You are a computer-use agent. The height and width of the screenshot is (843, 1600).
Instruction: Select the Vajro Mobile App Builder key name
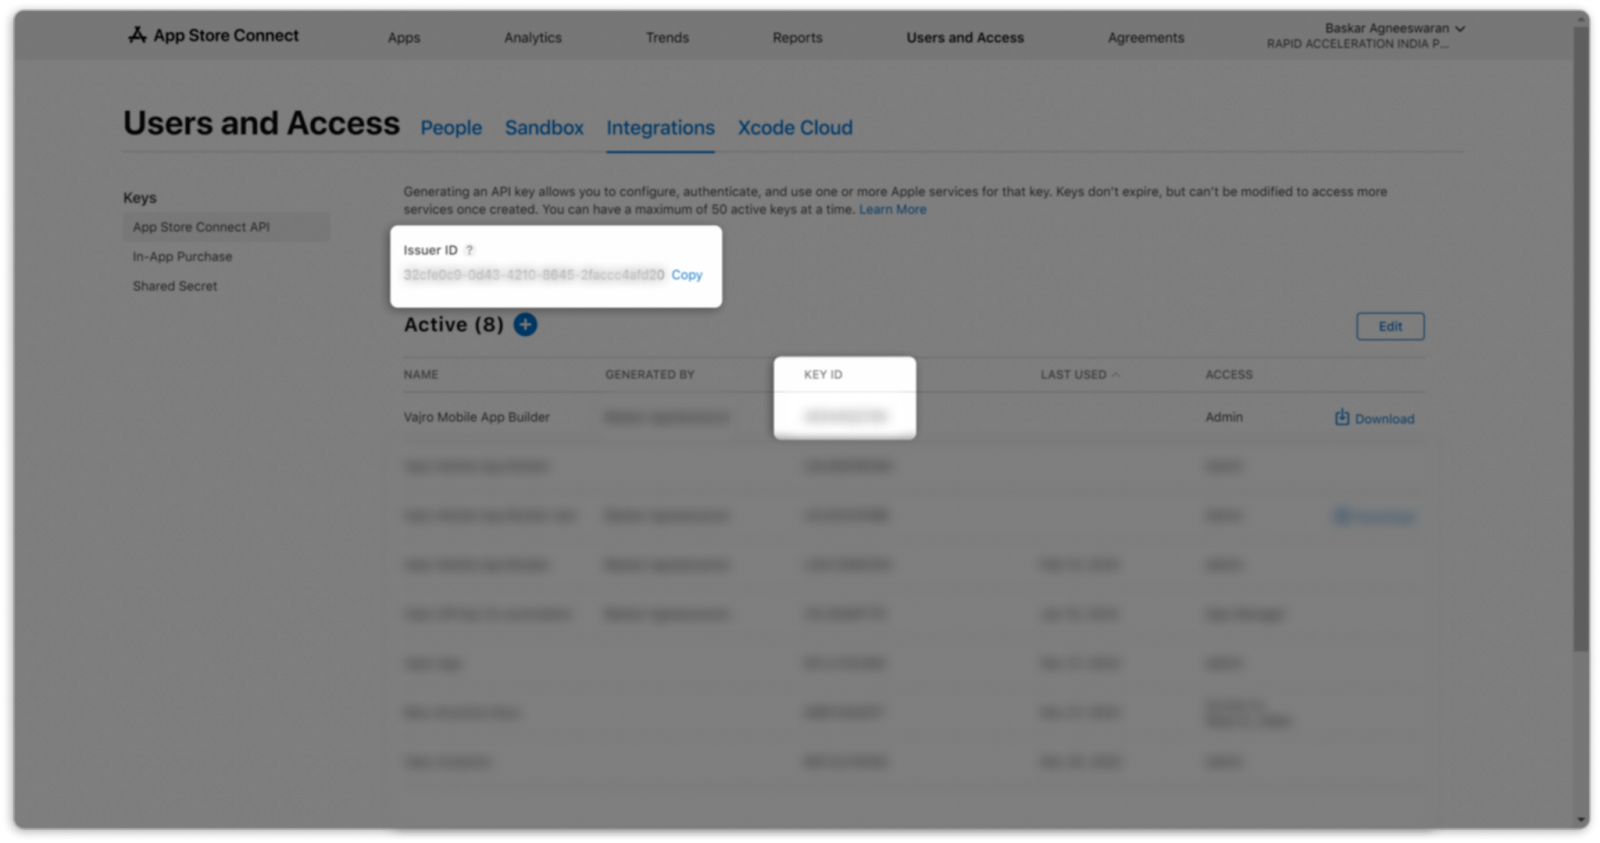point(477,417)
